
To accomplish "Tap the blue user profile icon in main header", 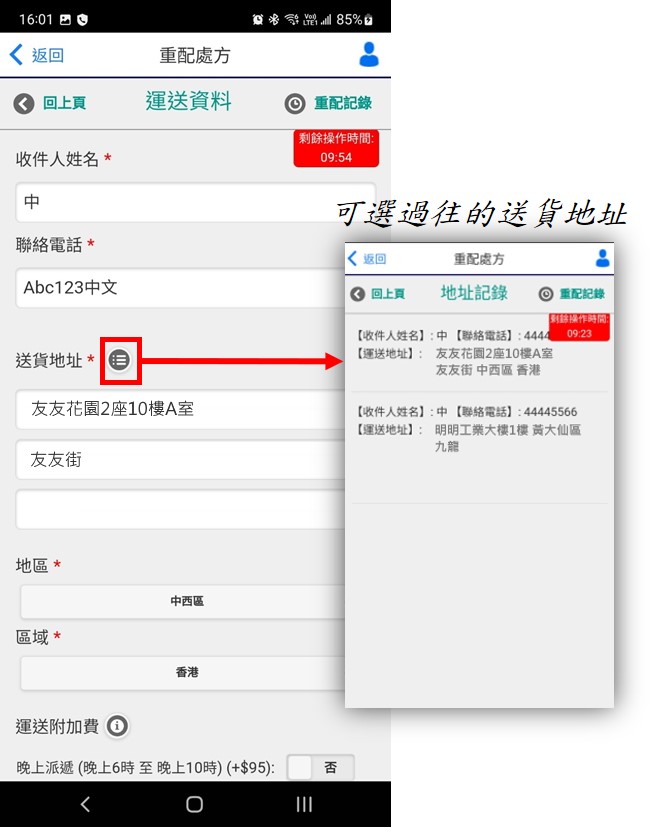I will tap(369, 55).
